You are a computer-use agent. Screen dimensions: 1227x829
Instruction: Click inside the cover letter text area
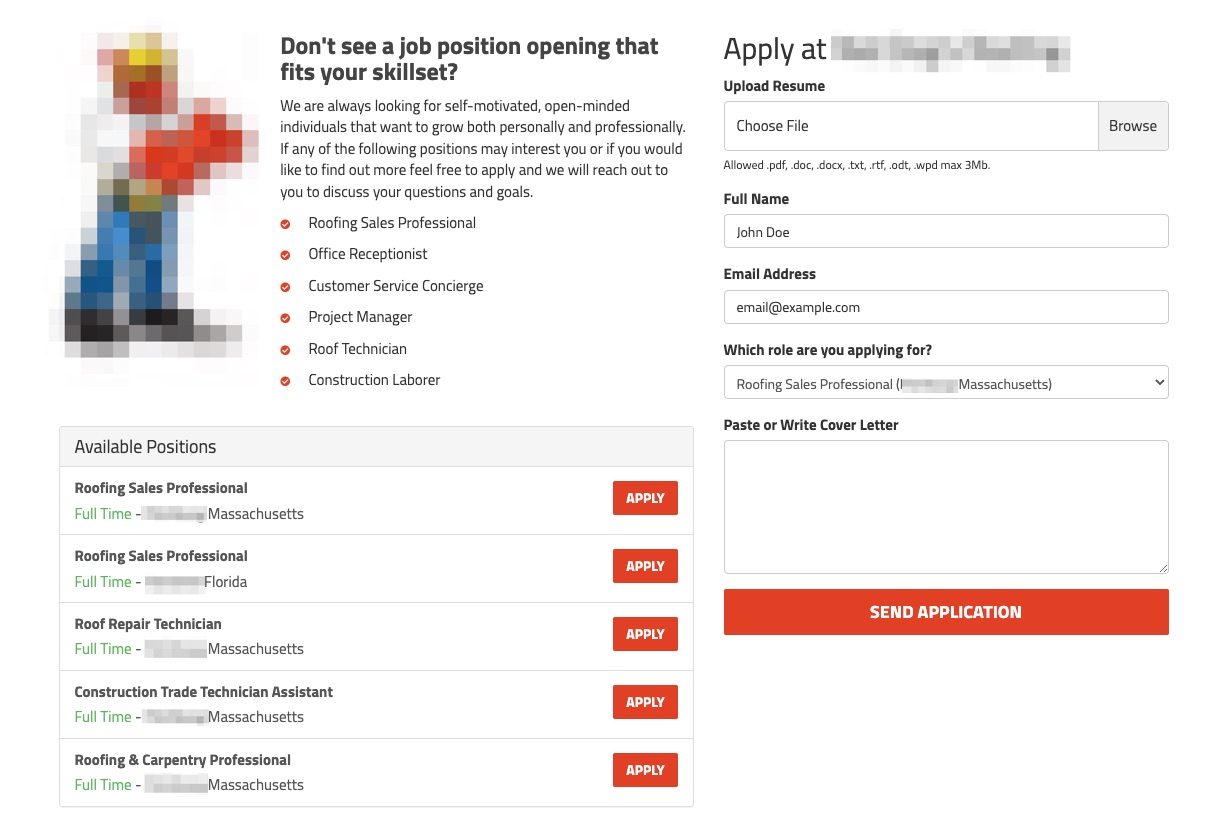coord(945,506)
